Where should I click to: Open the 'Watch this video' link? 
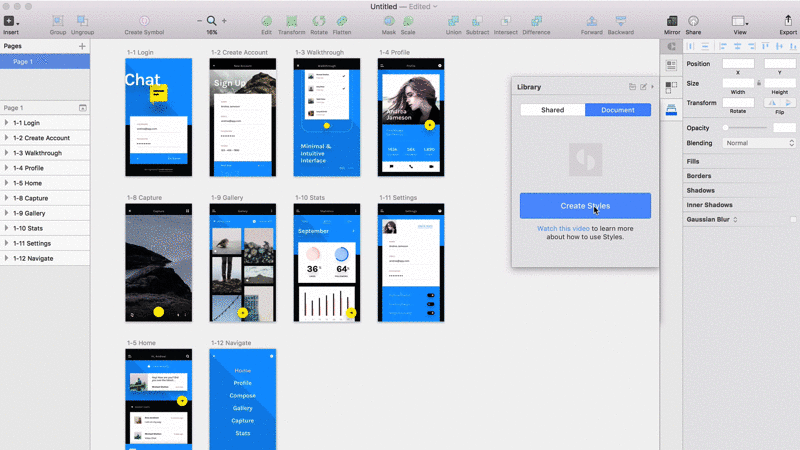[x=561, y=228]
